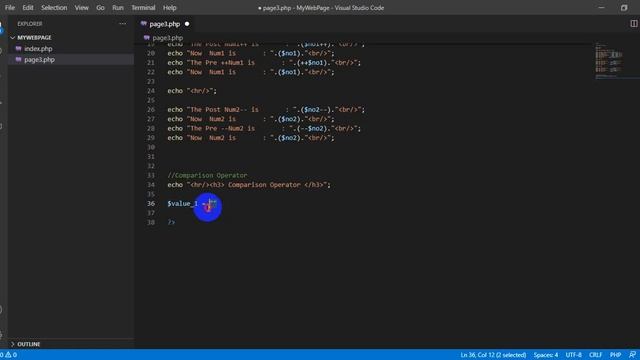Image resolution: width=640 pixels, height=360 pixels.
Task: Open the errors and warnings status item
Action: (x=9, y=355)
